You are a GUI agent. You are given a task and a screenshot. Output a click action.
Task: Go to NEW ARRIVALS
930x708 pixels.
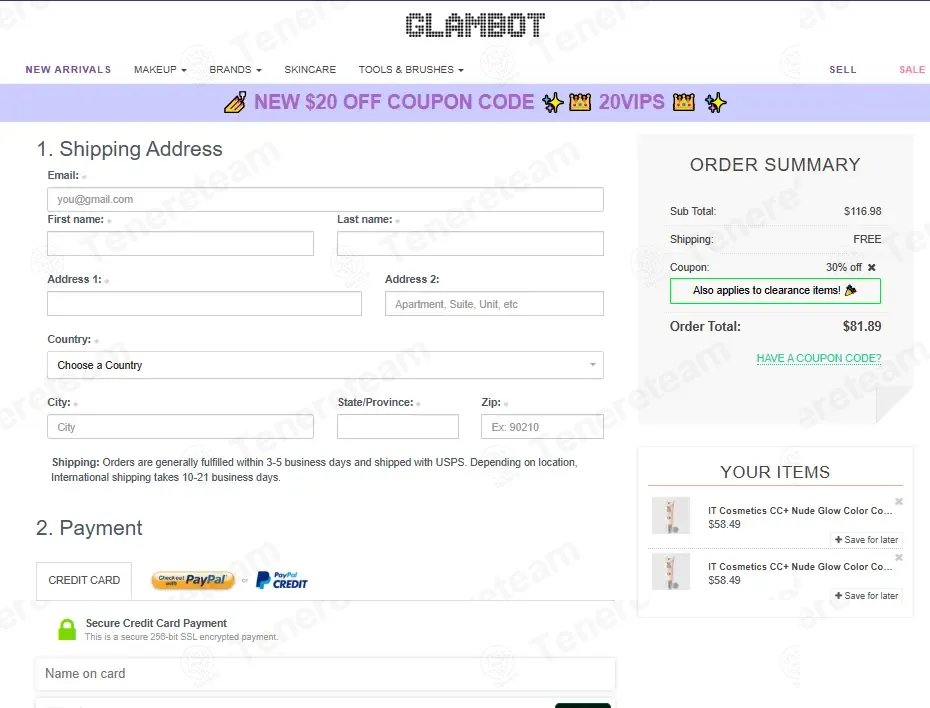[x=68, y=69]
